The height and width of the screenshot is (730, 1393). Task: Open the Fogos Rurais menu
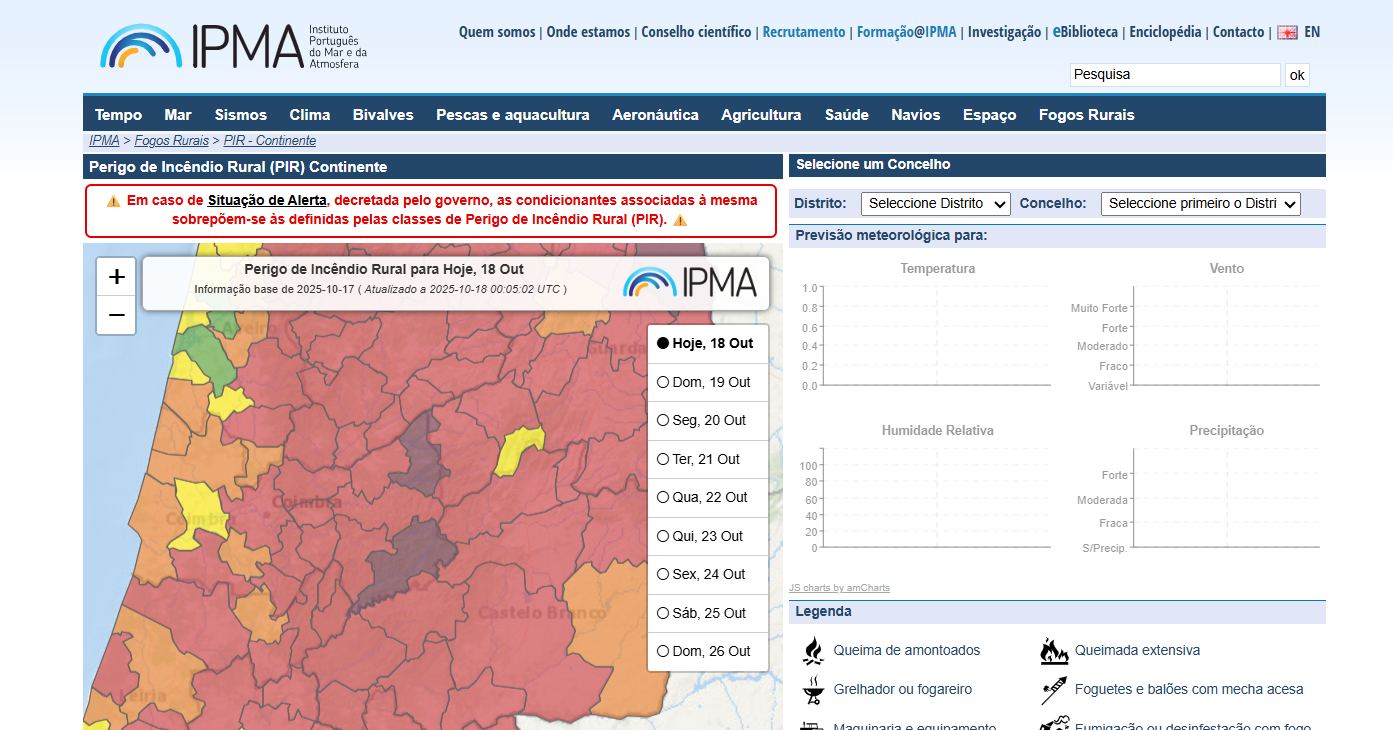pyautogui.click(x=1086, y=115)
